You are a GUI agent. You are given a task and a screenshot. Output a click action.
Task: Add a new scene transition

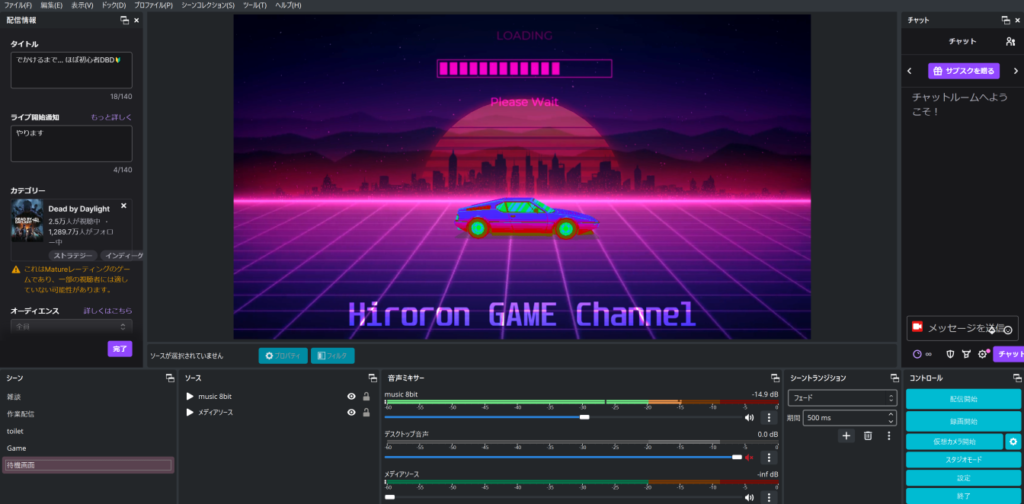coord(846,435)
